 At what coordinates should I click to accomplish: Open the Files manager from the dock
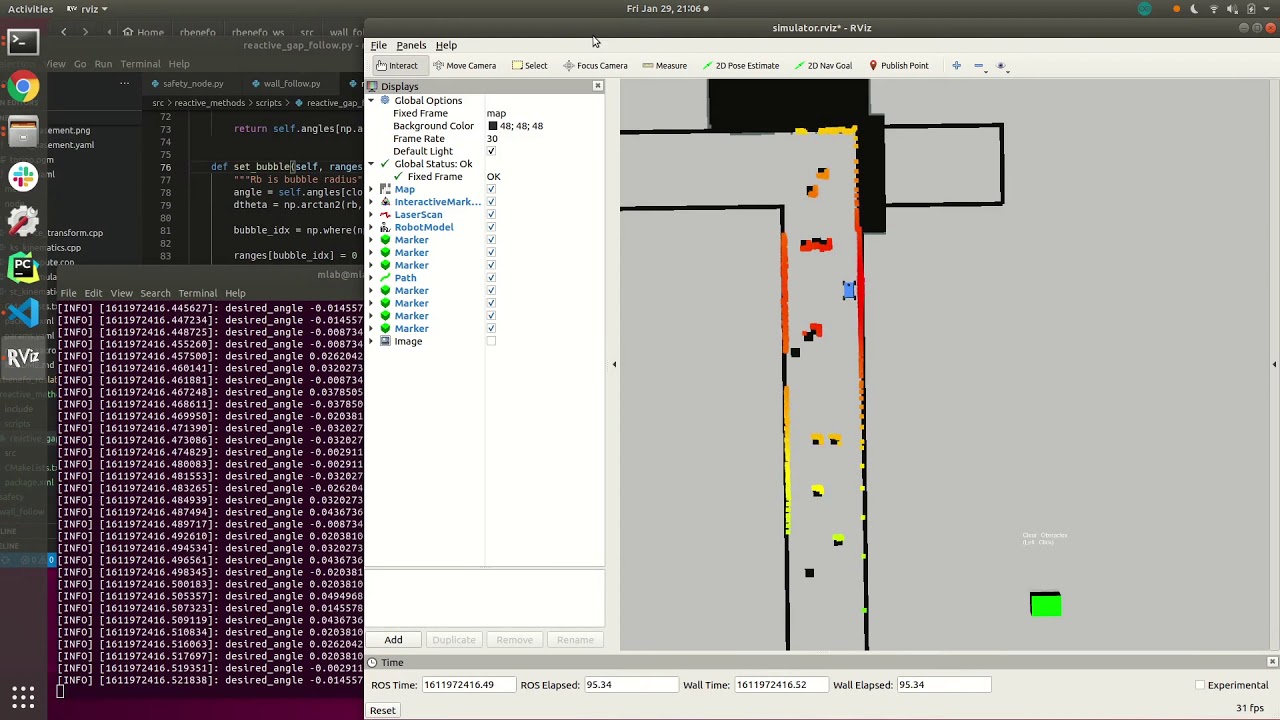click(23, 132)
